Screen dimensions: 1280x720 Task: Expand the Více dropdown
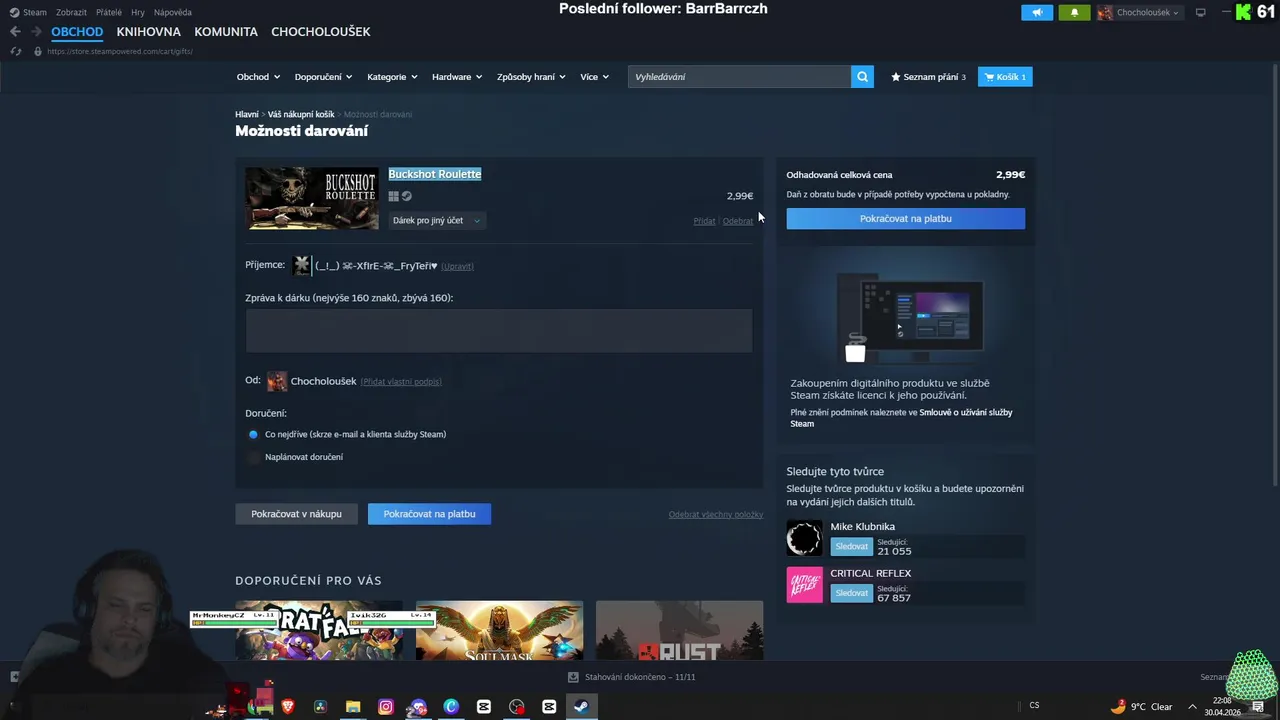pyautogui.click(x=594, y=77)
